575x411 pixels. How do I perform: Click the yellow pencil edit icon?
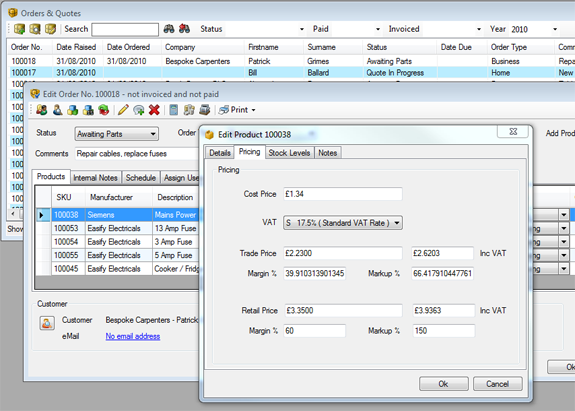[x=123, y=110]
